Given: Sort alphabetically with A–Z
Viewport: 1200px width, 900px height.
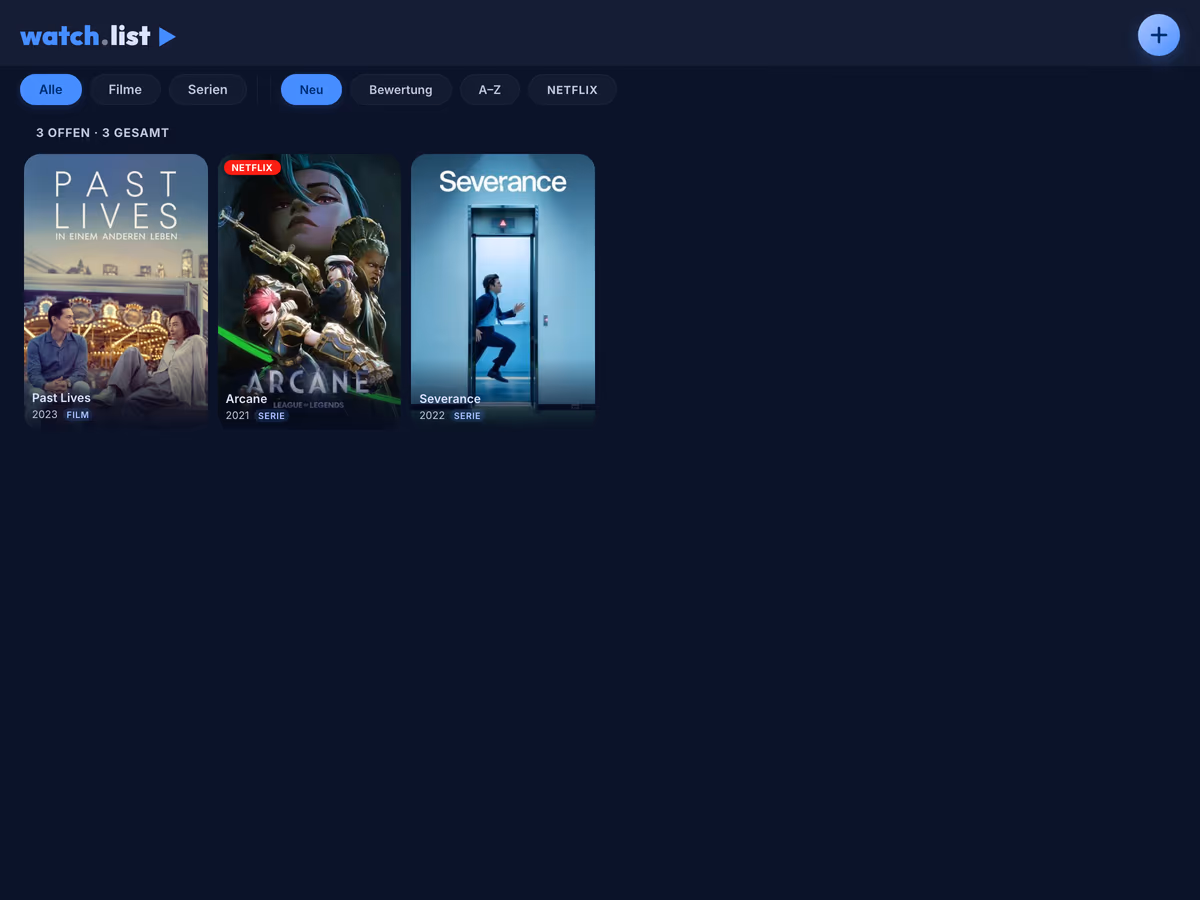Looking at the screenshot, I should pos(489,89).
